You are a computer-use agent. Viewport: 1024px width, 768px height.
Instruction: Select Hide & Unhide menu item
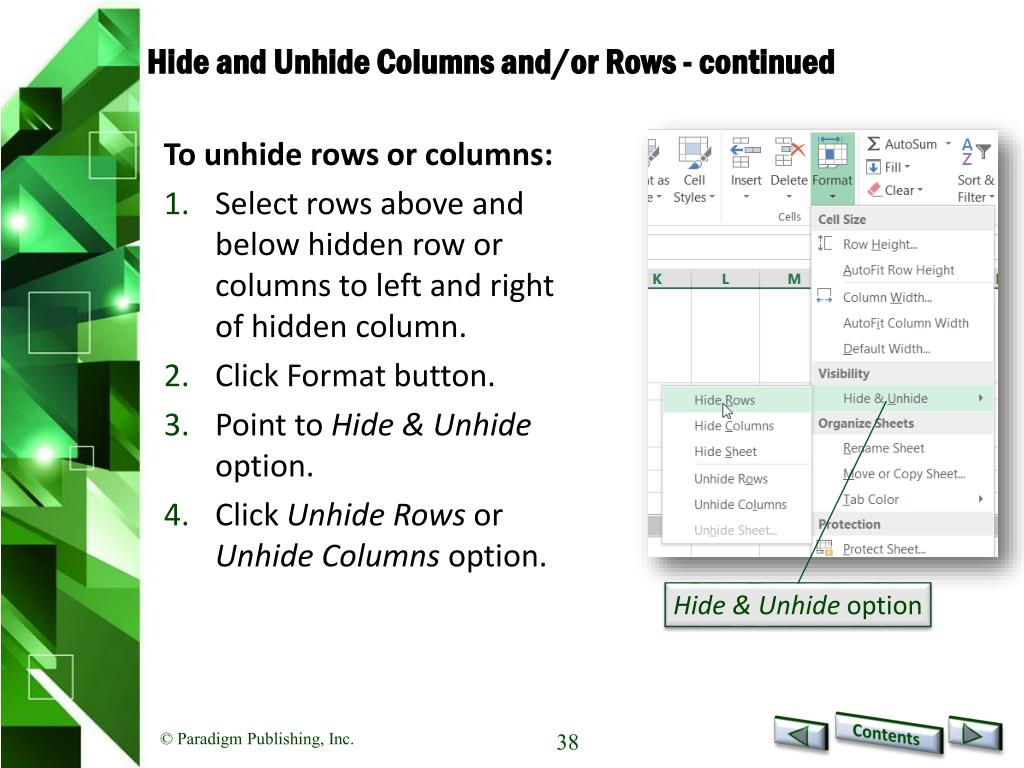click(x=903, y=398)
